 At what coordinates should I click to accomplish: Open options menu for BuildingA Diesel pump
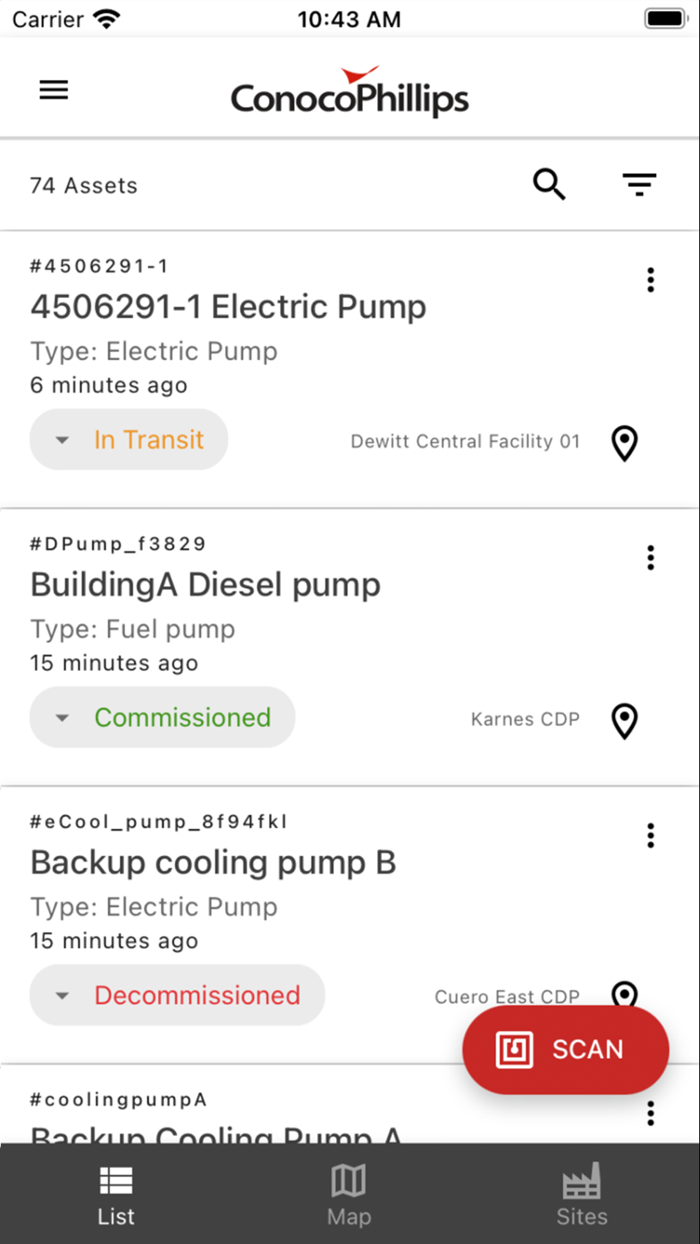(650, 558)
